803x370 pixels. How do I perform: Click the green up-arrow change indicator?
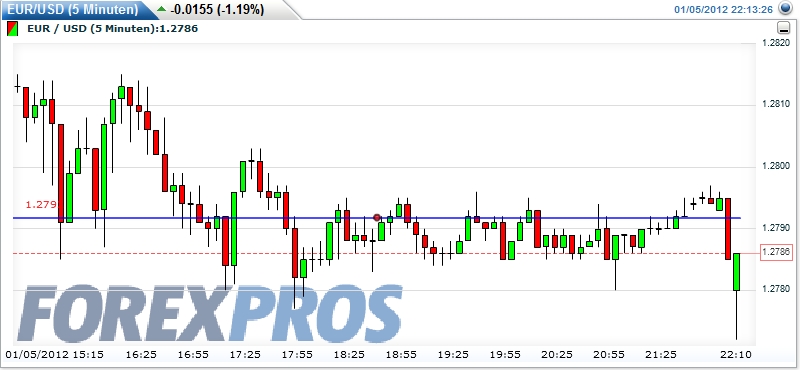coord(161,9)
